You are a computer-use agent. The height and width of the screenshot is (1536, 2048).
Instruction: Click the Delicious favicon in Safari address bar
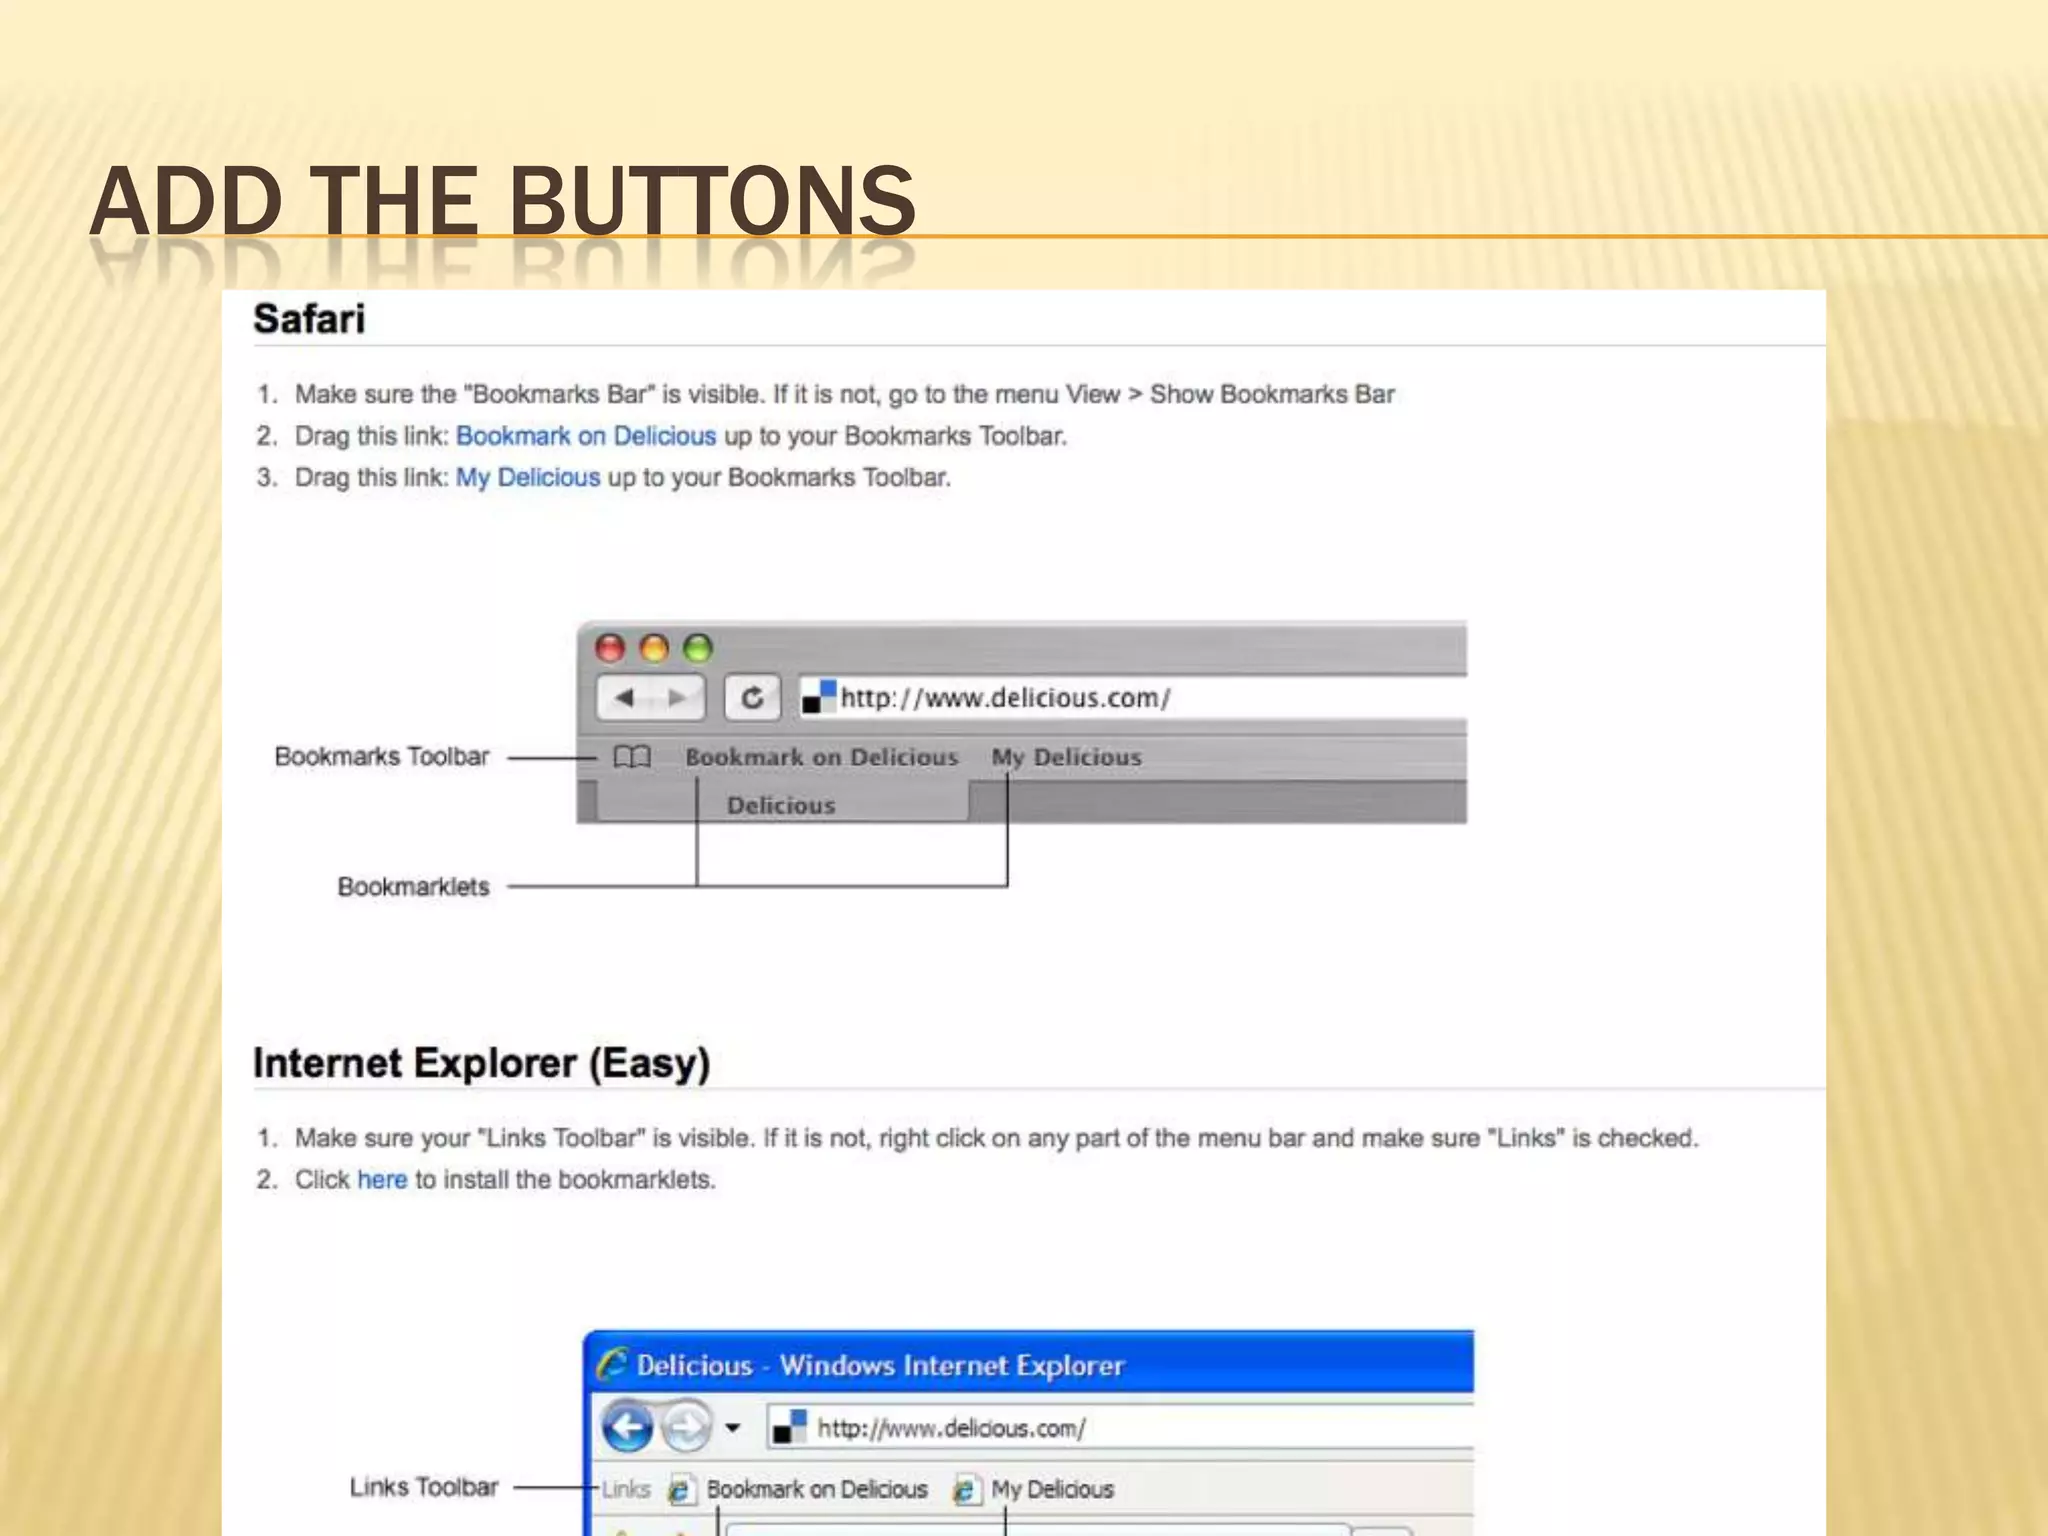click(x=819, y=697)
